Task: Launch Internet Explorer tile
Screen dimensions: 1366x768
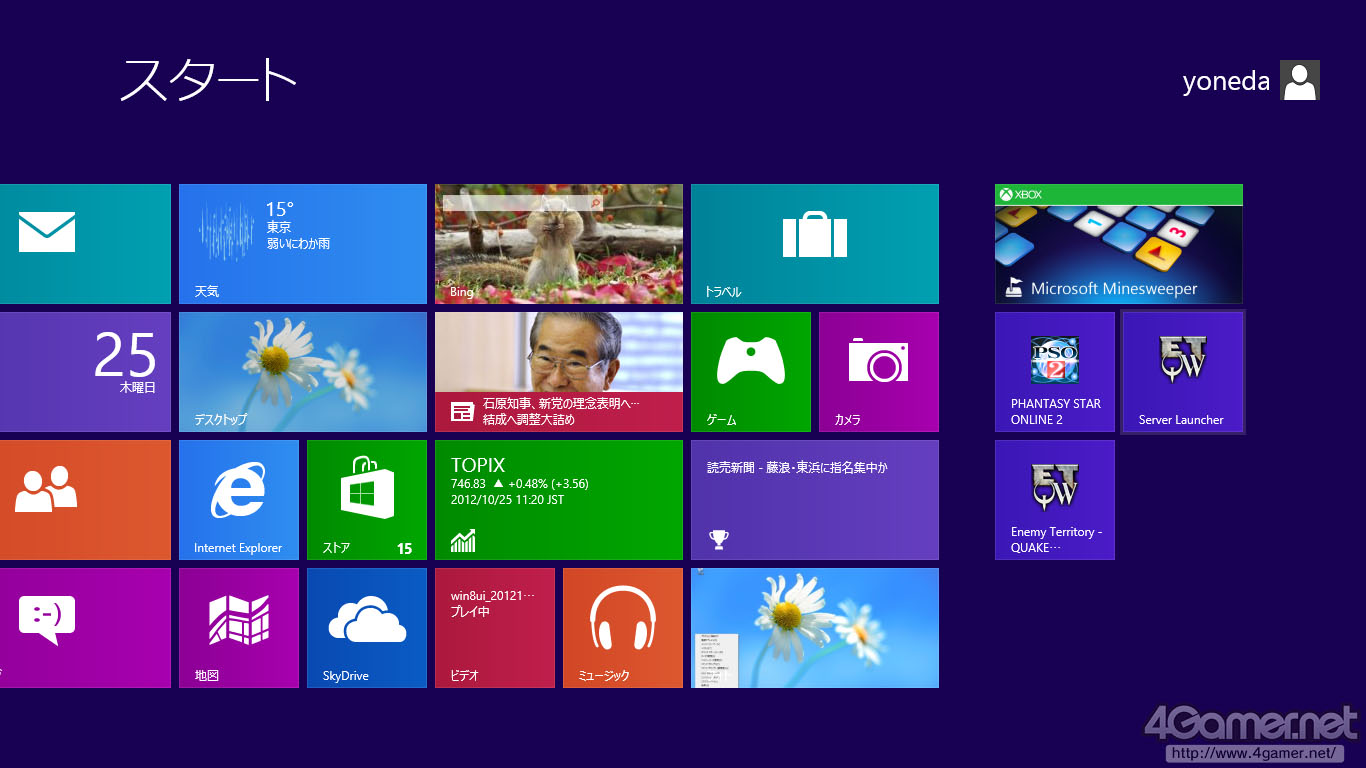Action: pos(239,500)
